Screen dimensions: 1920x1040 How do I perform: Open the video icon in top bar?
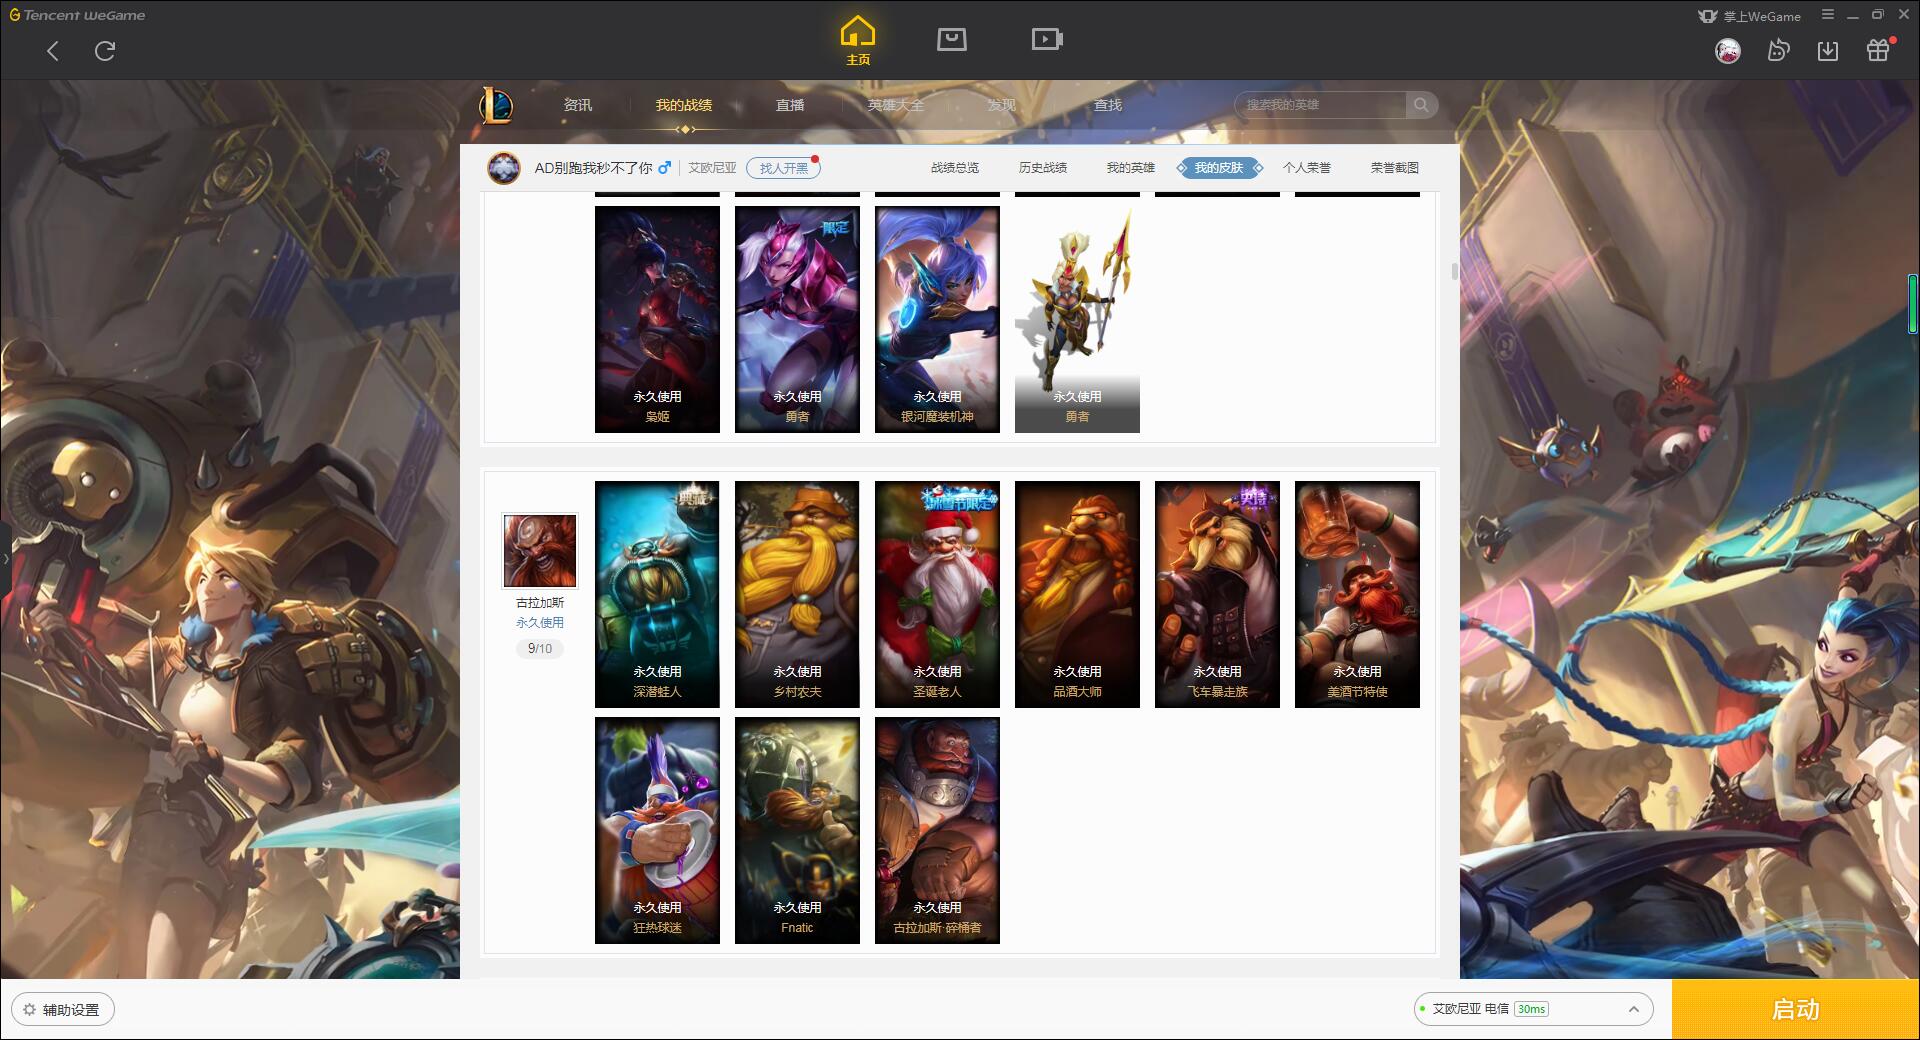pyautogui.click(x=1047, y=39)
